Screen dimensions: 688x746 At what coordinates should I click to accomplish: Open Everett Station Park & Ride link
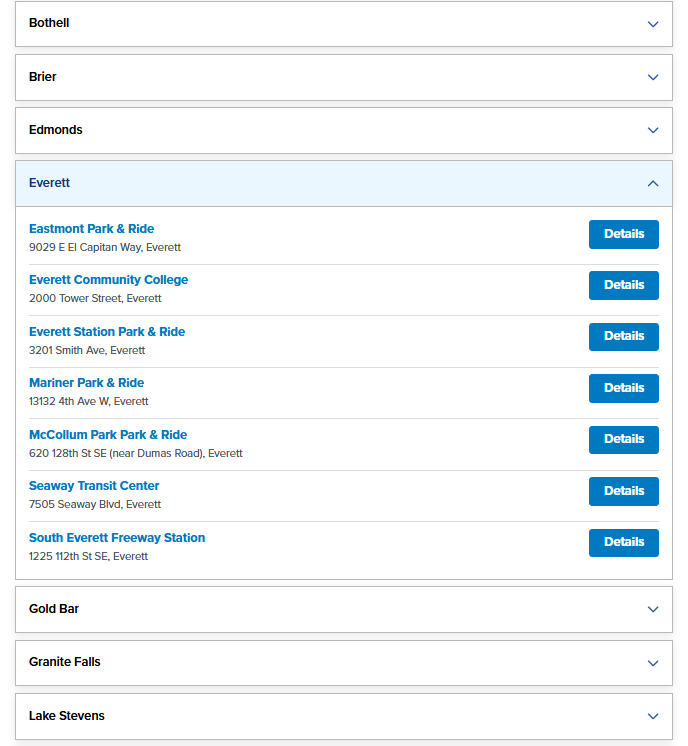(107, 332)
